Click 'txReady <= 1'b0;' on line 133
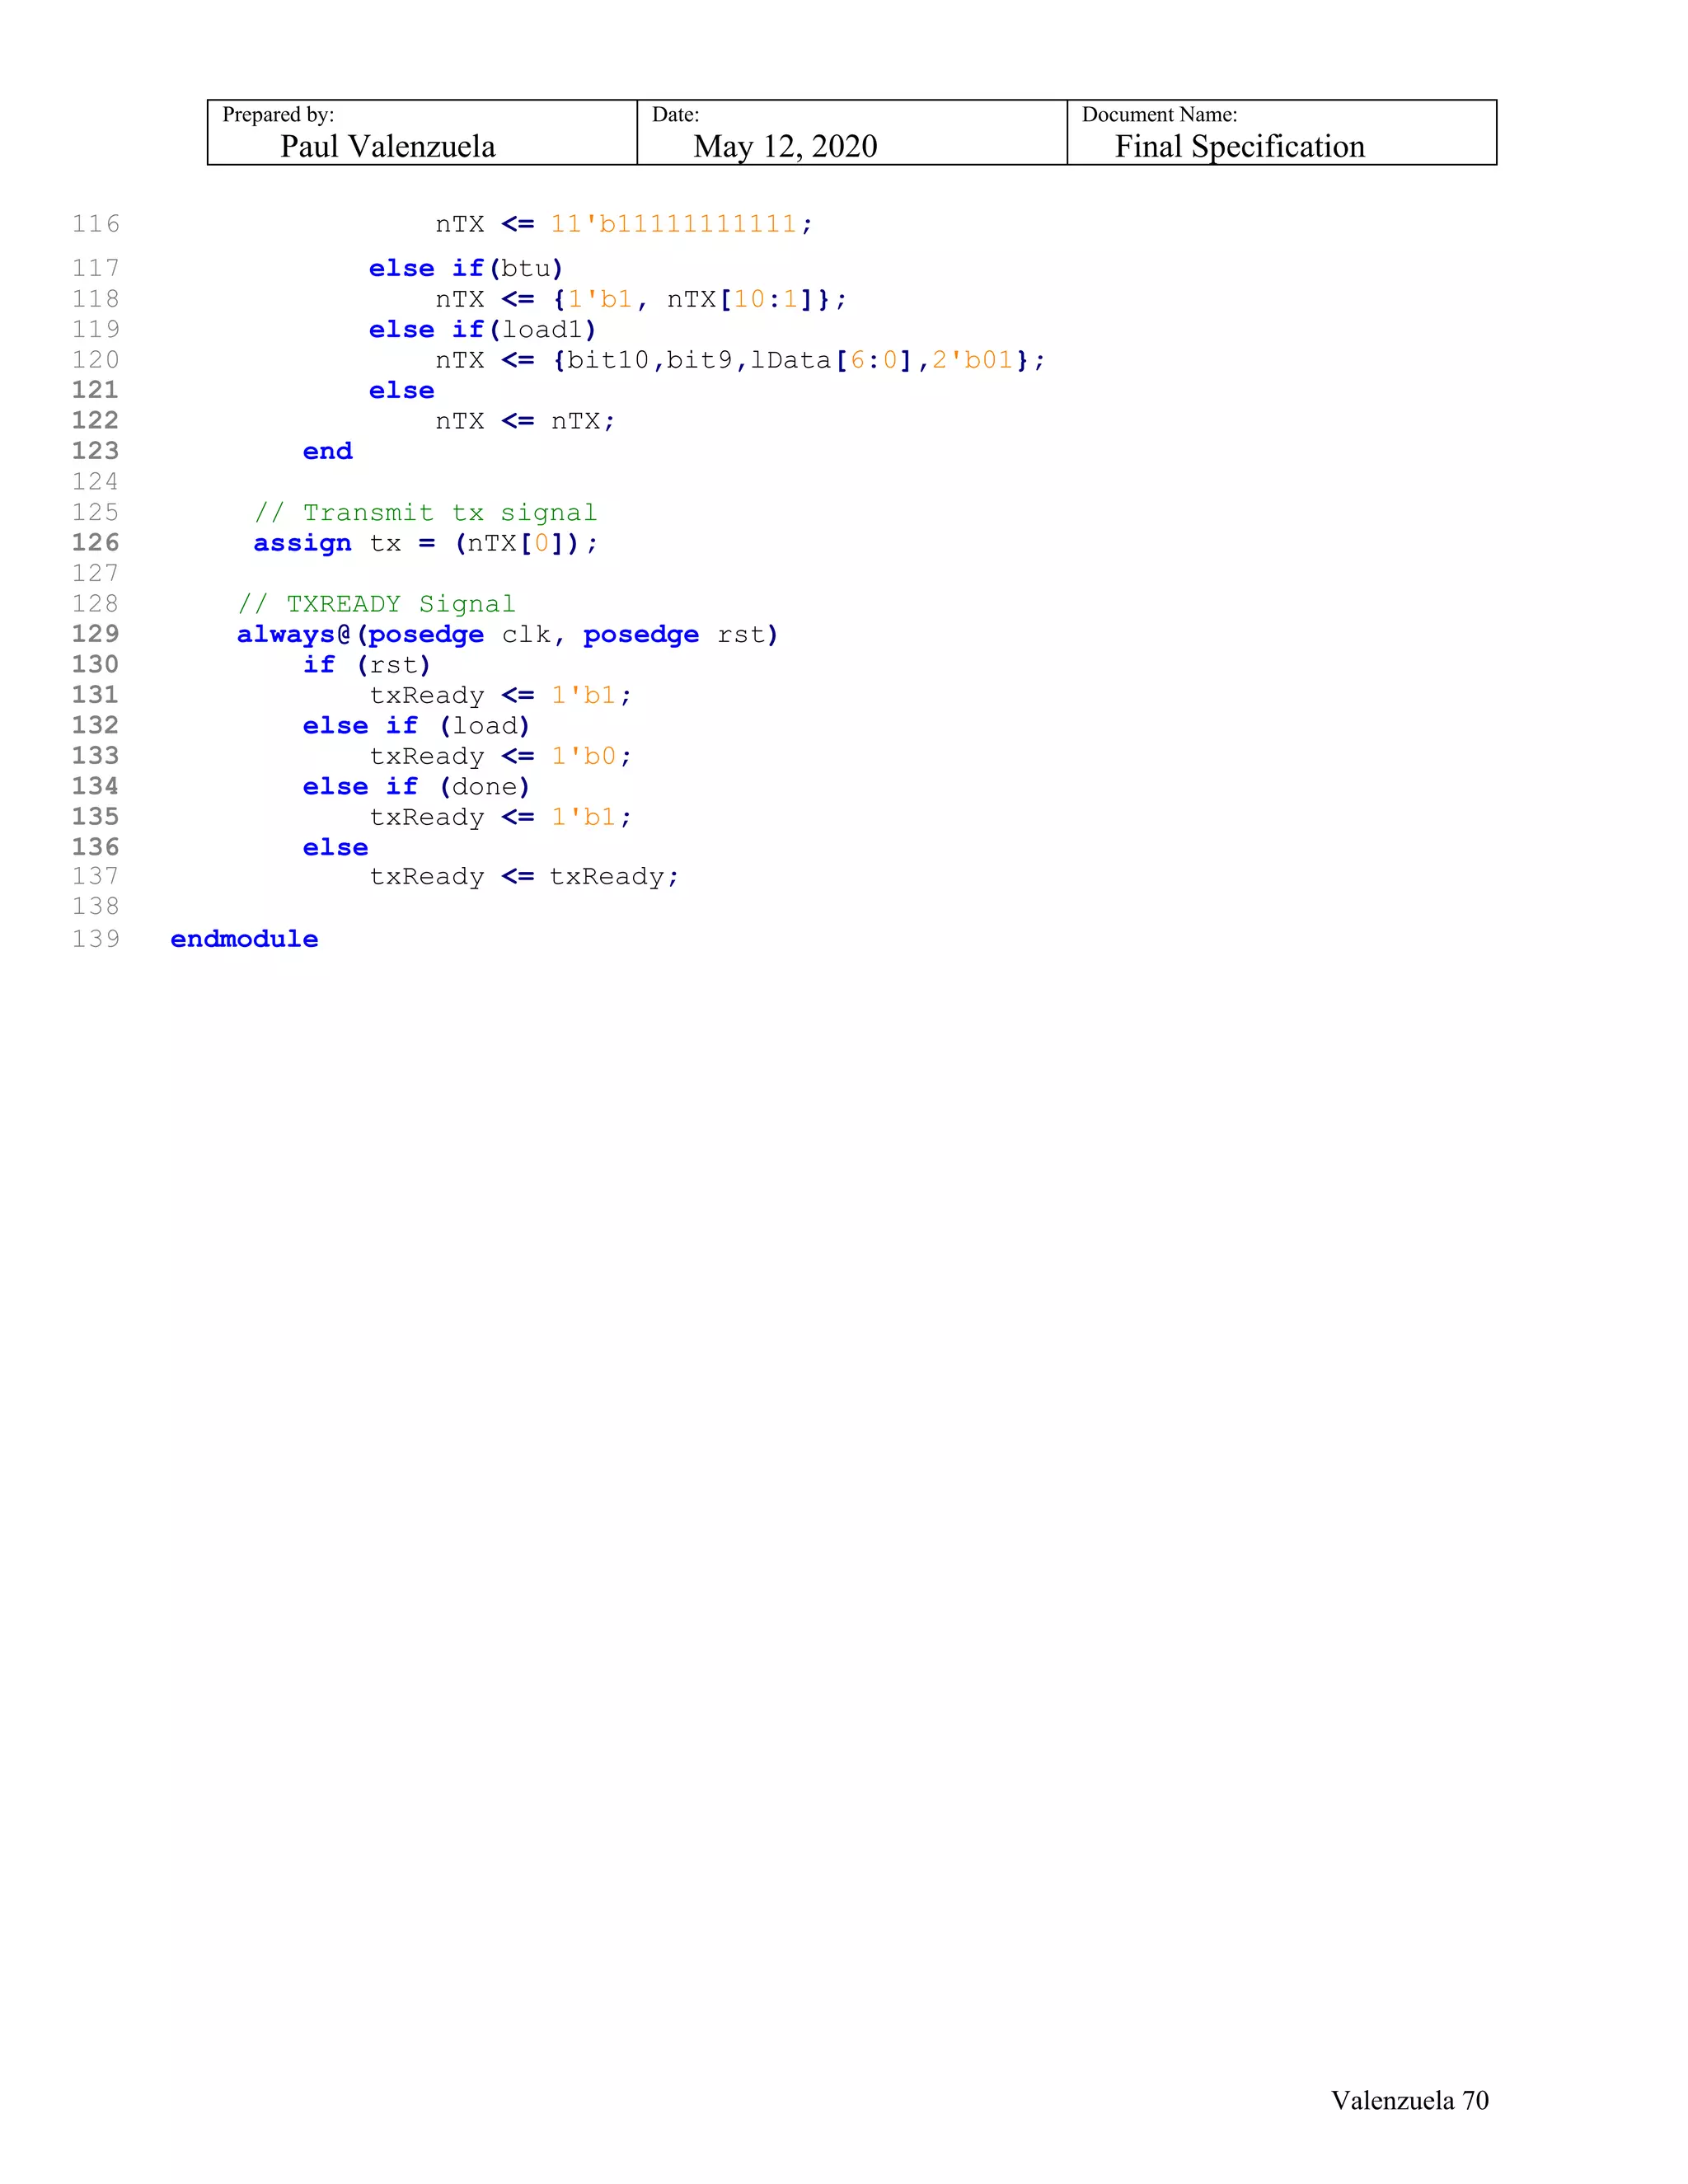 500,757
